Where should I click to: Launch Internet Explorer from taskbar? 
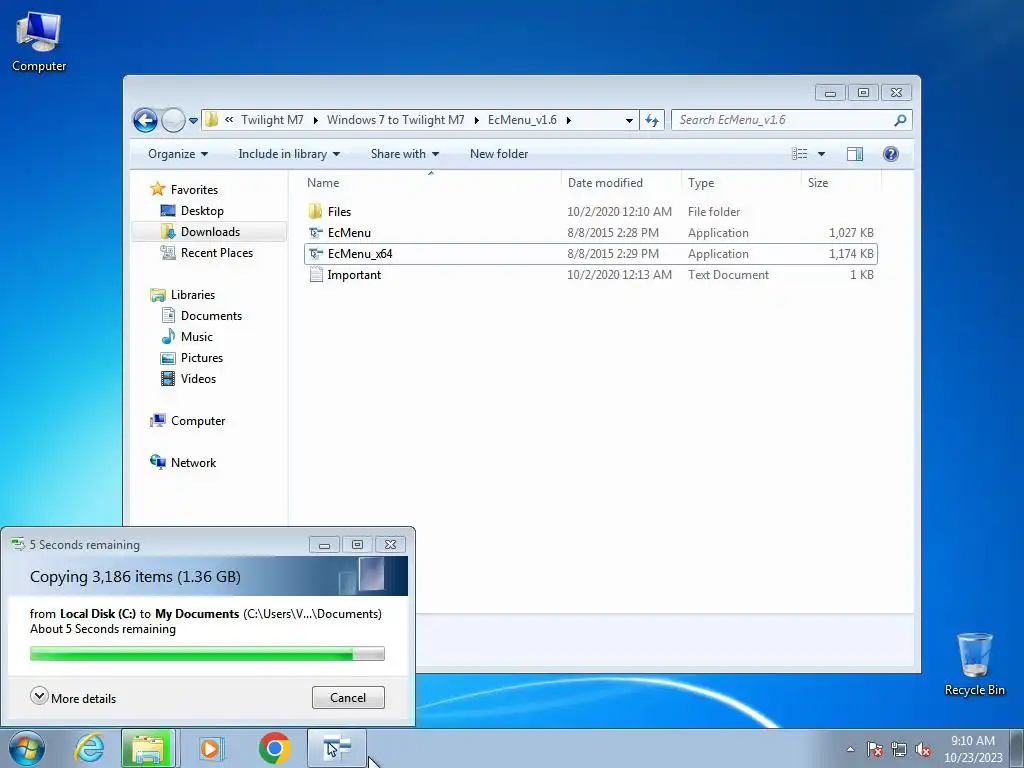click(89, 748)
